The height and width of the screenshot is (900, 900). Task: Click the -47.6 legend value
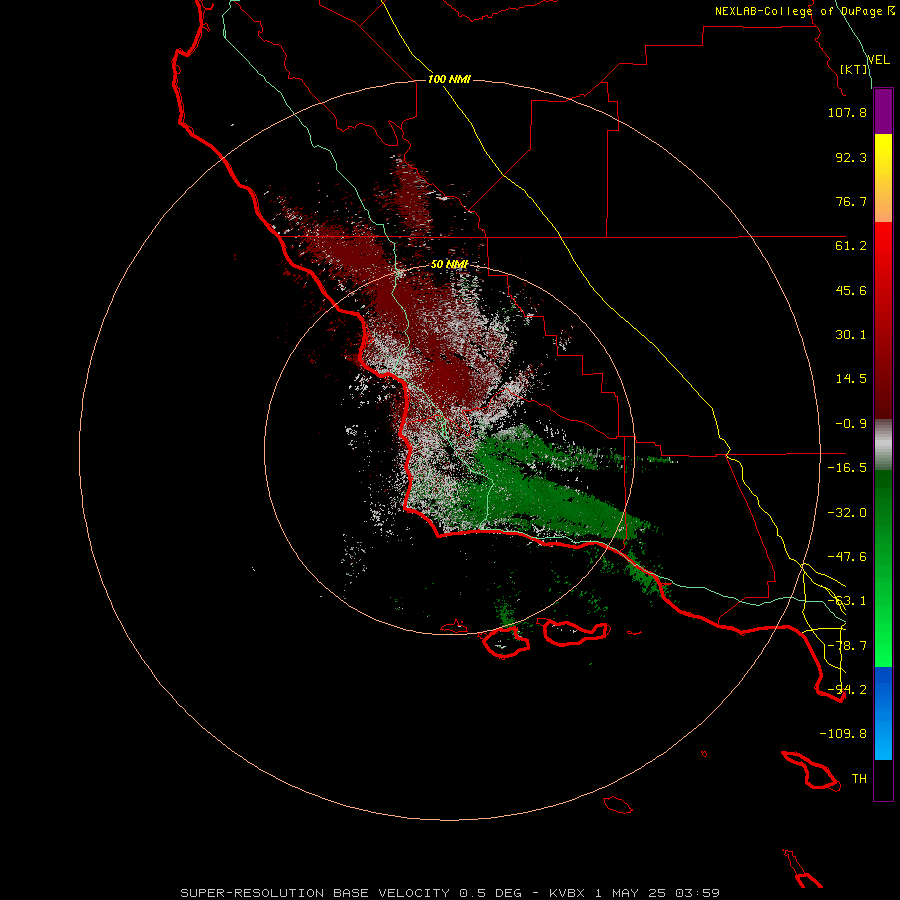(847, 557)
